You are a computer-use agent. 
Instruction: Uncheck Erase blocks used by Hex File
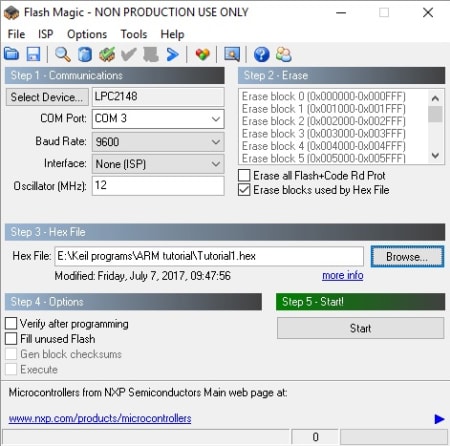(244, 190)
